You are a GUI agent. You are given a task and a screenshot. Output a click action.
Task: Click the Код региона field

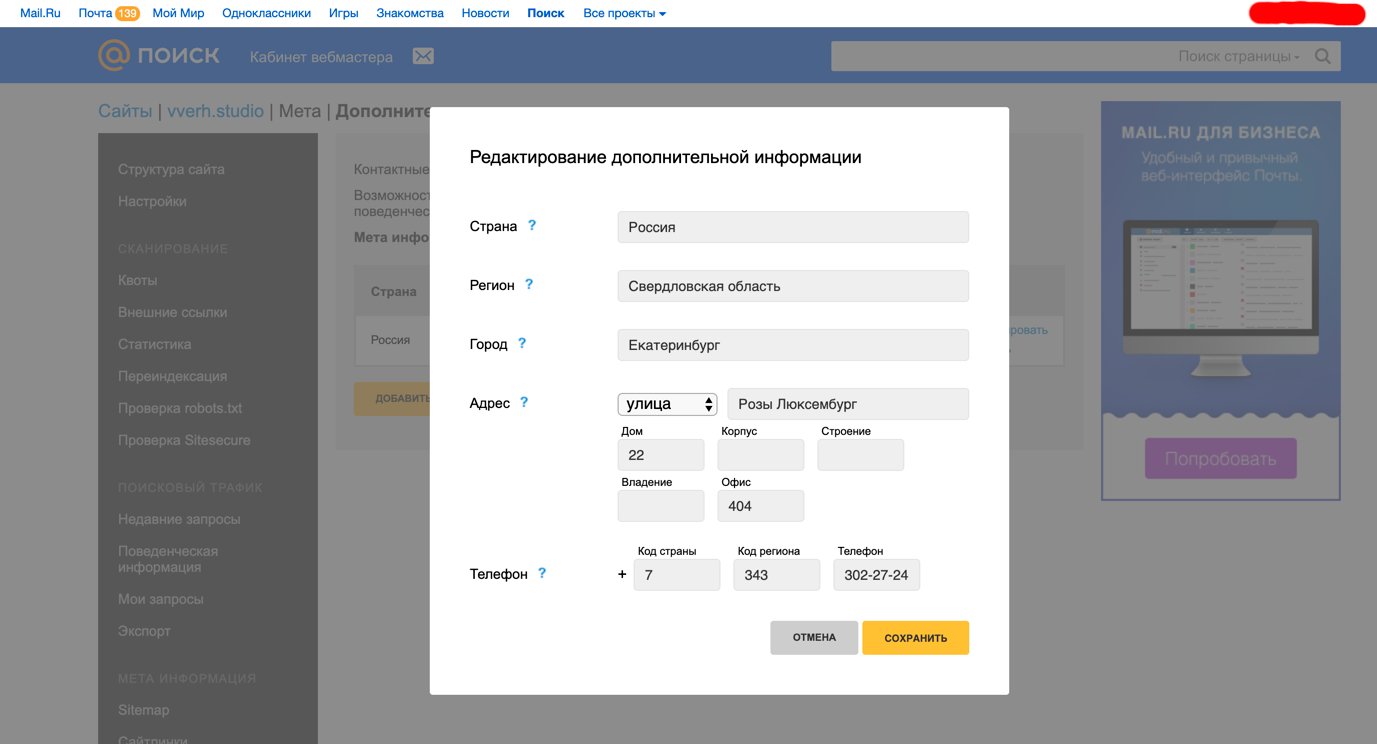coord(777,575)
